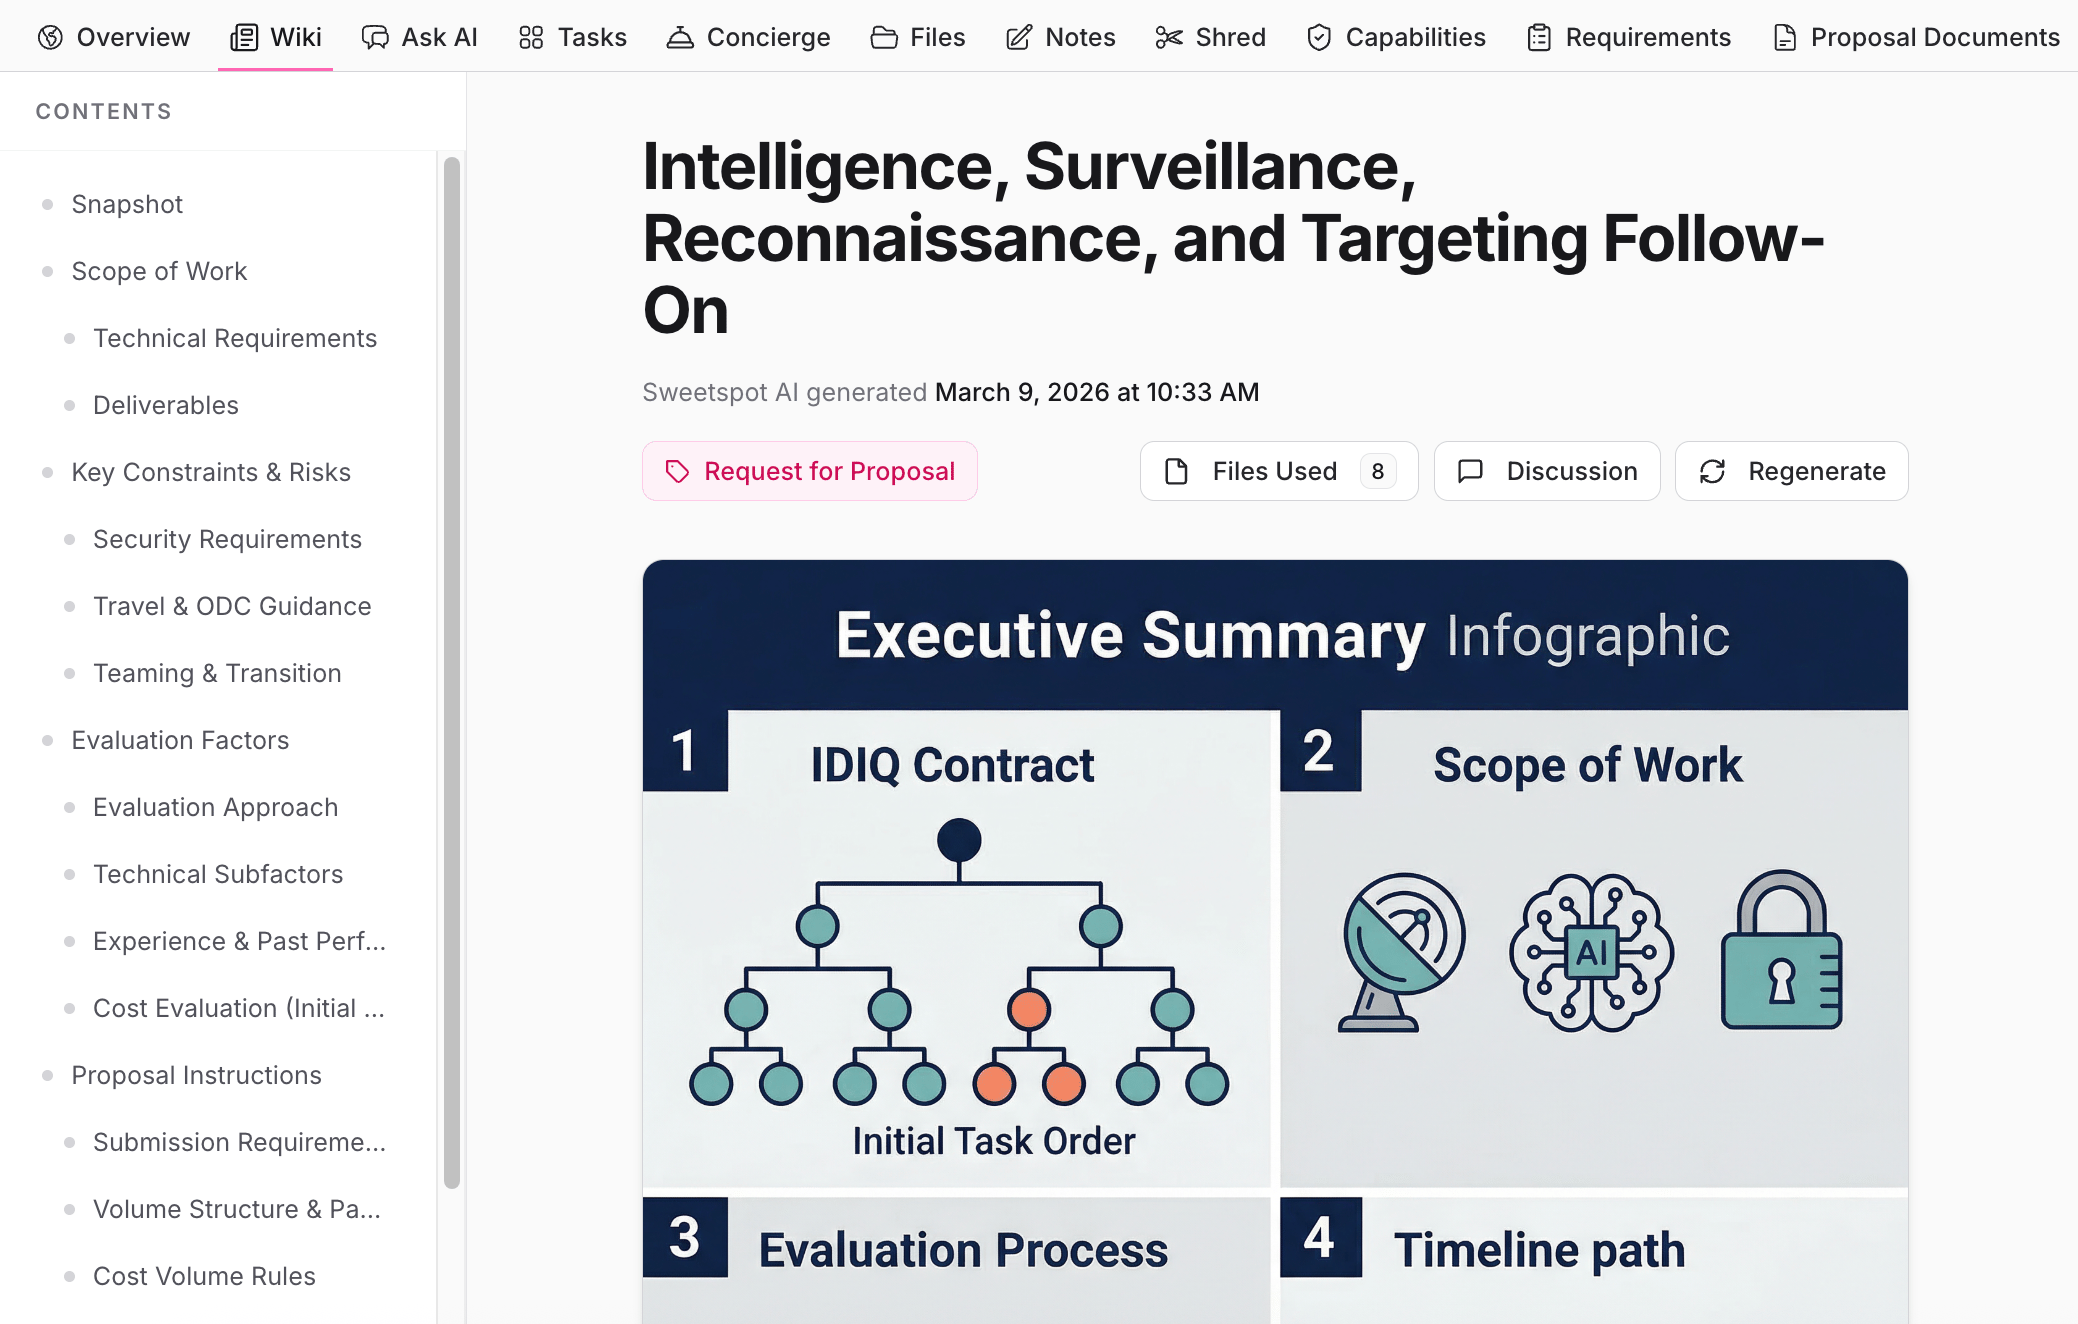Viewport: 2078px width, 1324px height.
Task: Click the Files folder icon
Action: [884, 38]
